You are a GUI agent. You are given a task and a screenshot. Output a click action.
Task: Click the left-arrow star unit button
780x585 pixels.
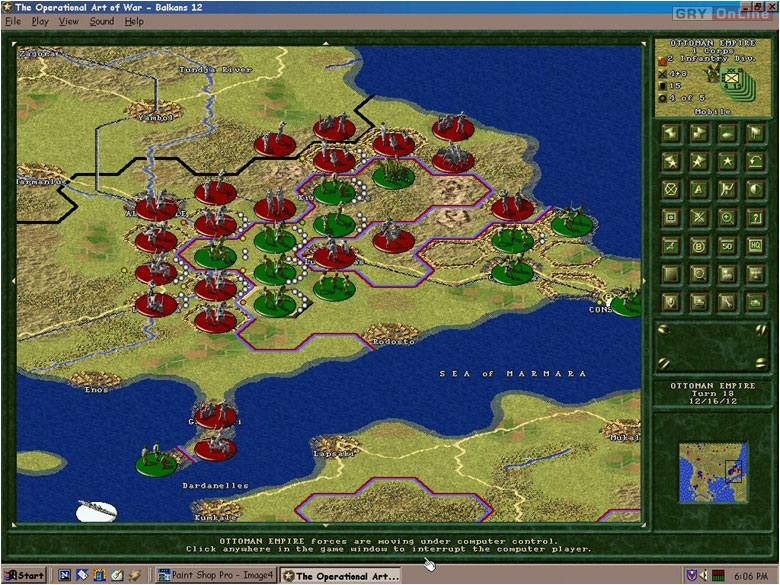671,133
